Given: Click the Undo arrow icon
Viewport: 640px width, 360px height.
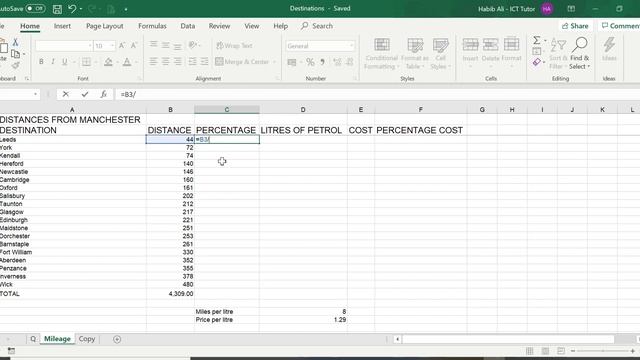Looking at the screenshot, I should pyautogui.click(x=72, y=9).
